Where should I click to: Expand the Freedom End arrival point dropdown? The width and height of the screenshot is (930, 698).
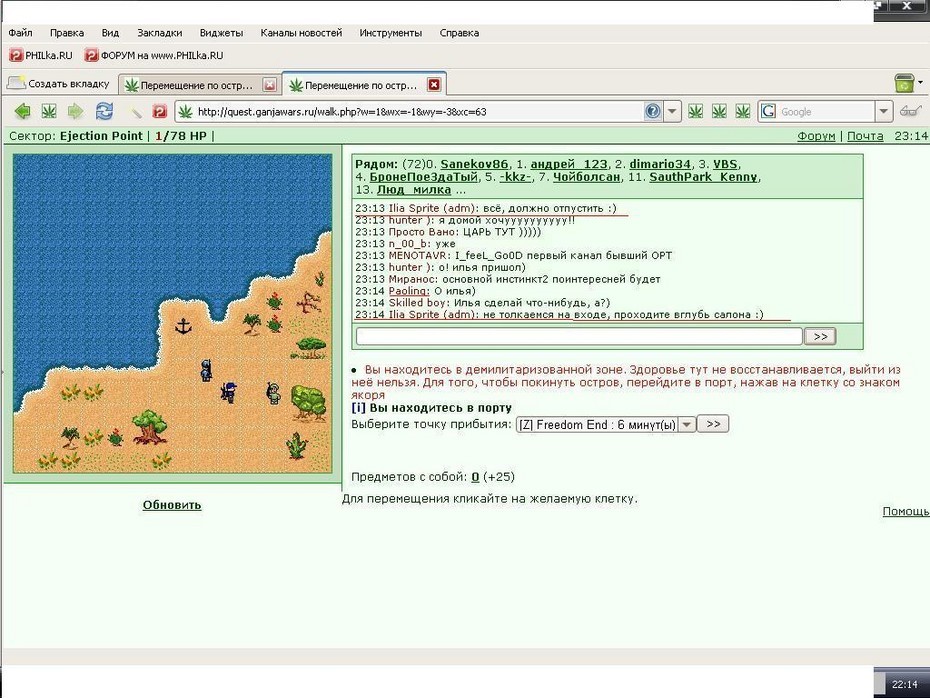click(686, 425)
